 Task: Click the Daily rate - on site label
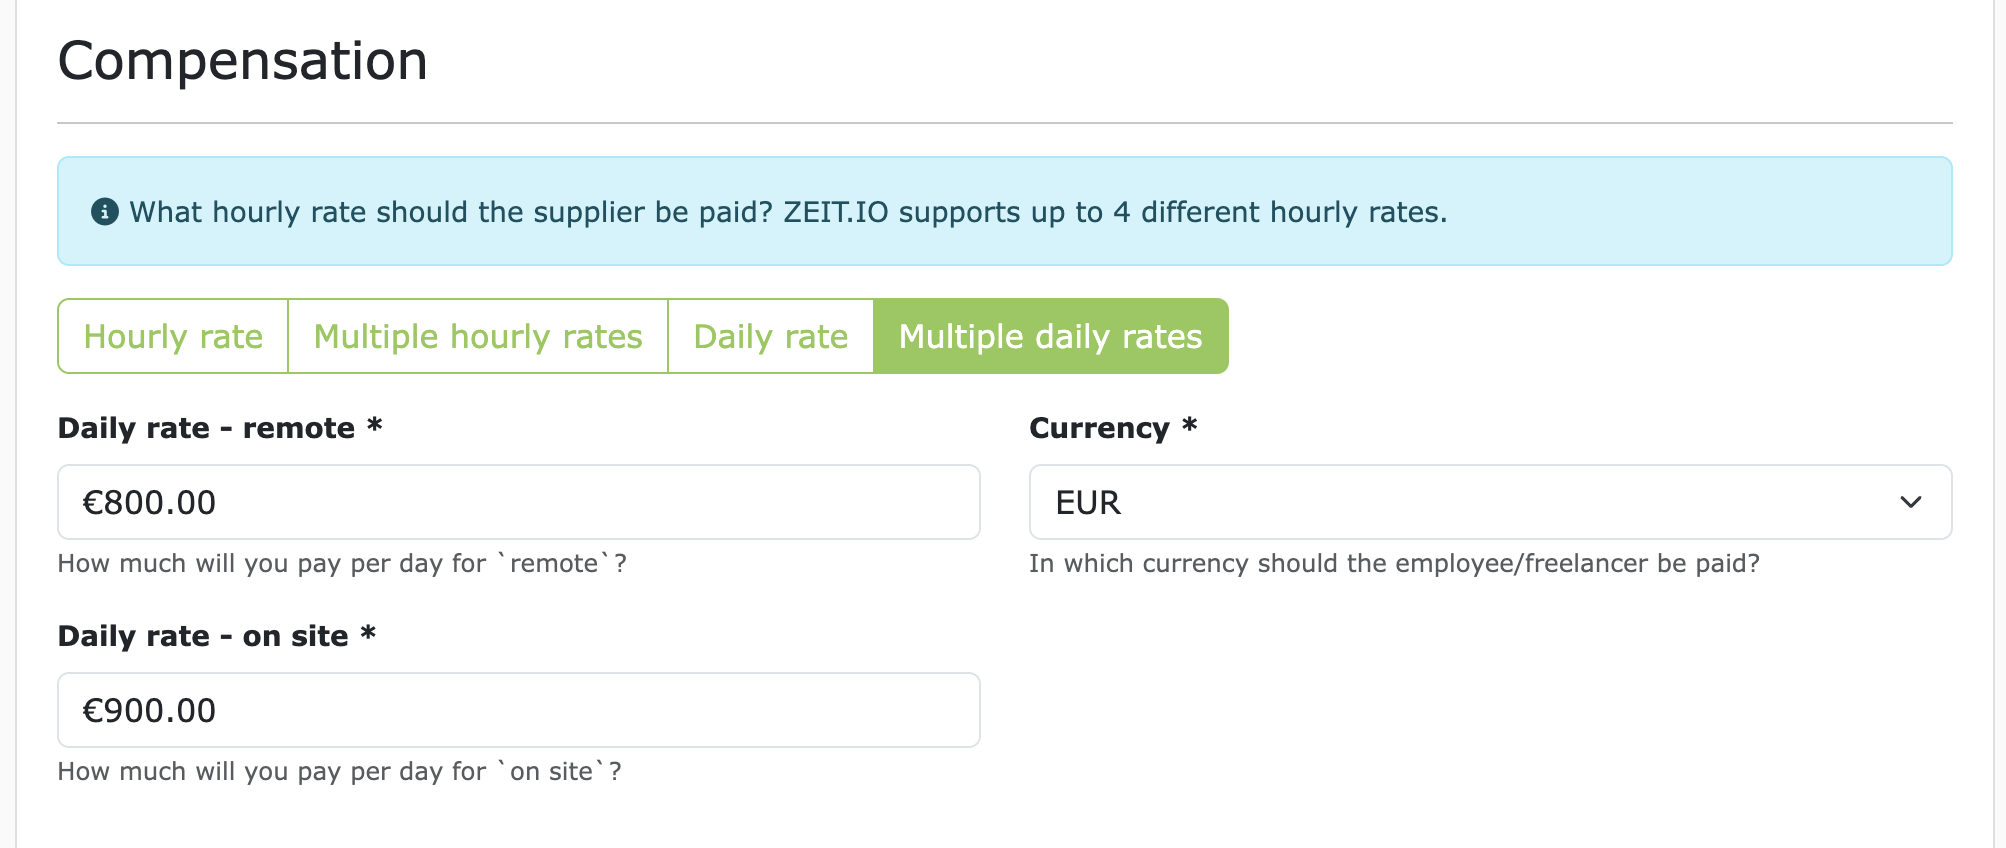216,635
